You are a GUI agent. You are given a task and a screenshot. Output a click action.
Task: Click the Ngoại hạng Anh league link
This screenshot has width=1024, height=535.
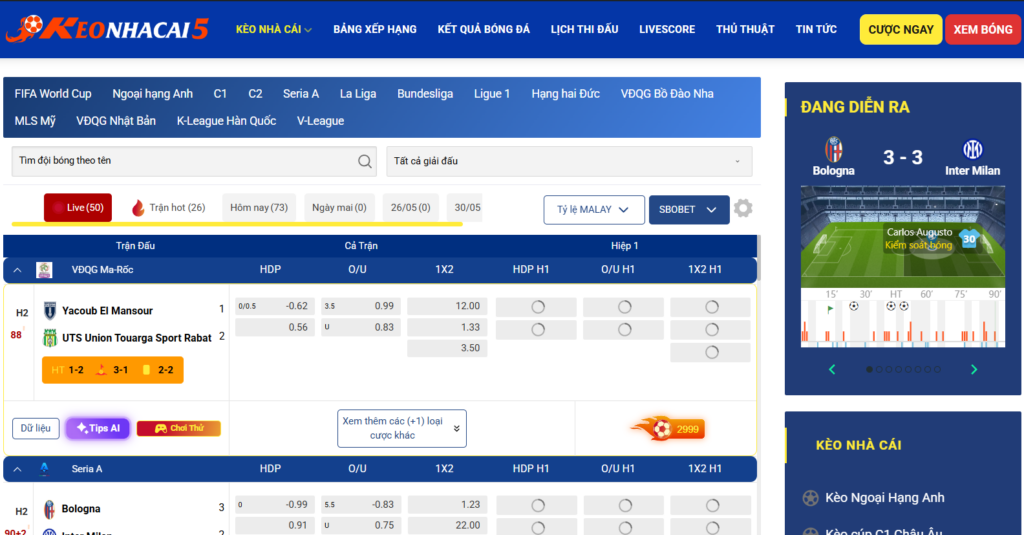click(x=152, y=94)
